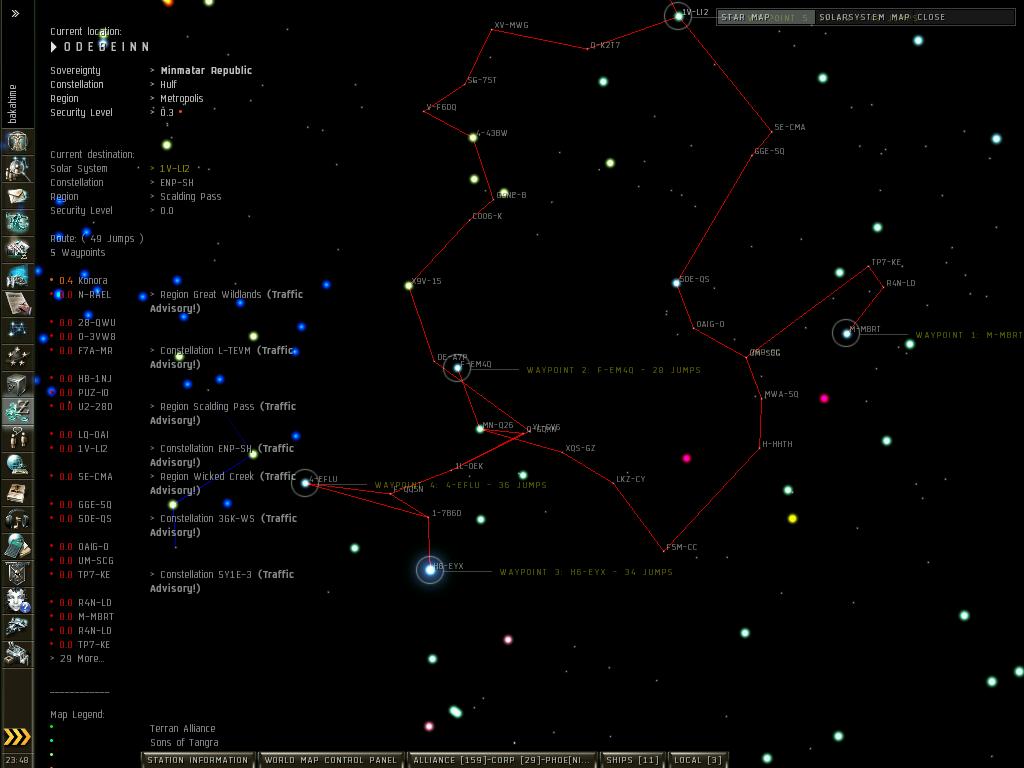Open the Map constellation icon
This screenshot has width=1024, height=768.
[x=17, y=329]
